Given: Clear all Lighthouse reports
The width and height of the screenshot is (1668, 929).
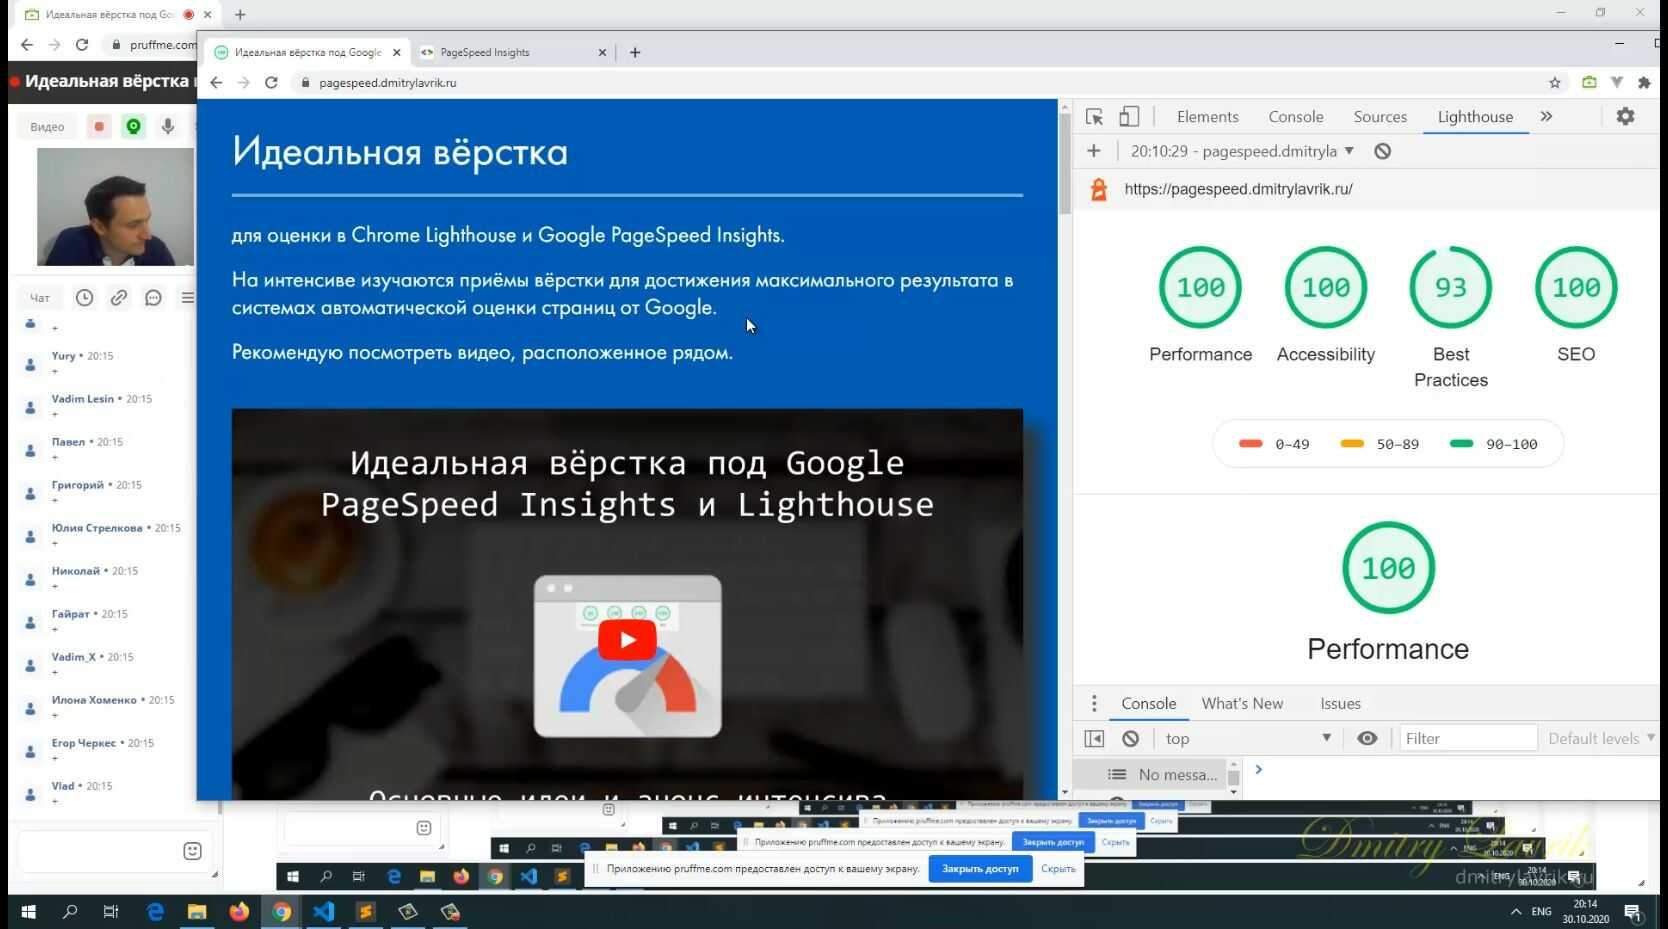Looking at the screenshot, I should tap(1382, 151).
